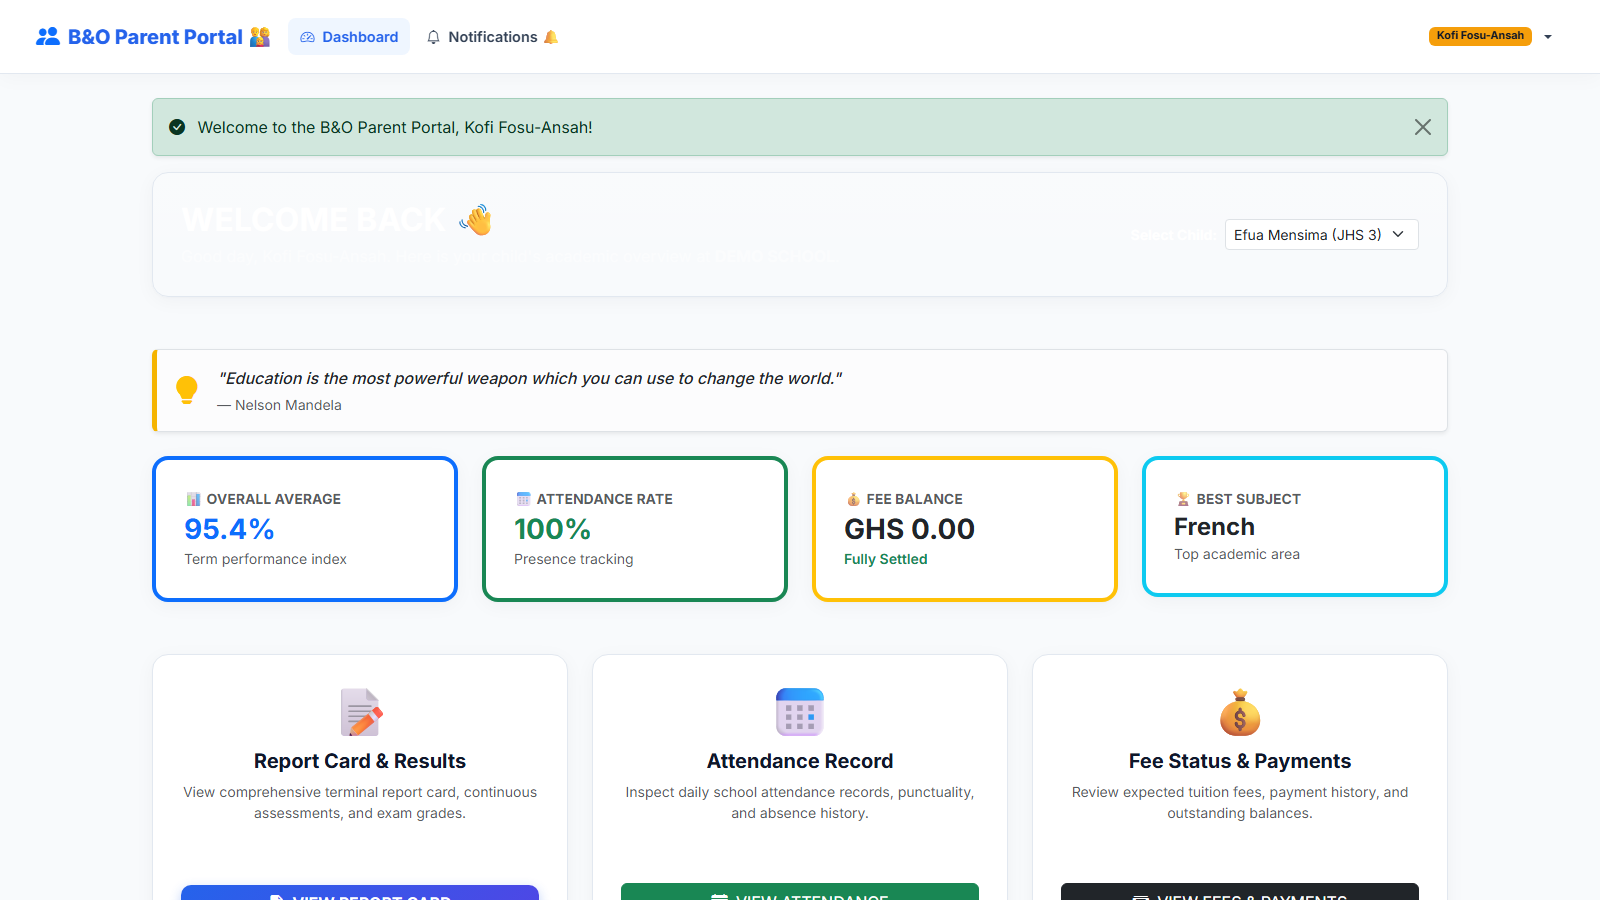Viewport: 1600px width, 900px height.
Task: Click the Term performance index caption
Action: (265, 559)
